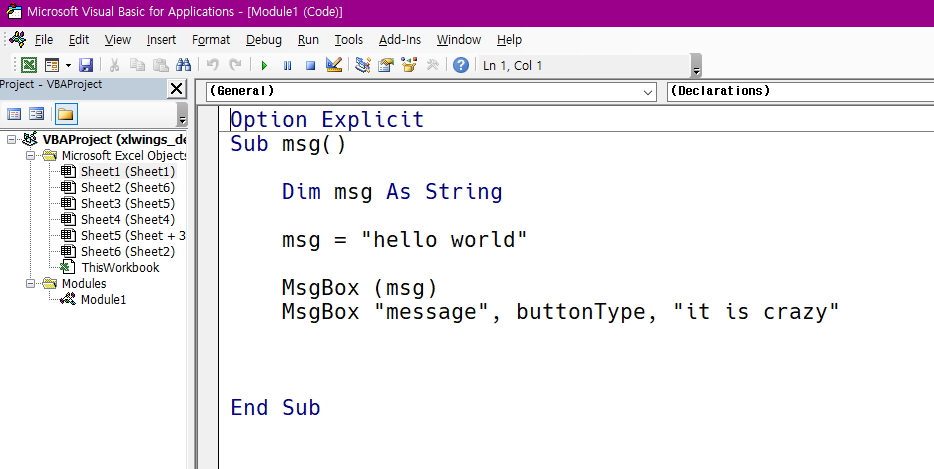
Task: Select VBAProject root node
Action: [114, 139]
